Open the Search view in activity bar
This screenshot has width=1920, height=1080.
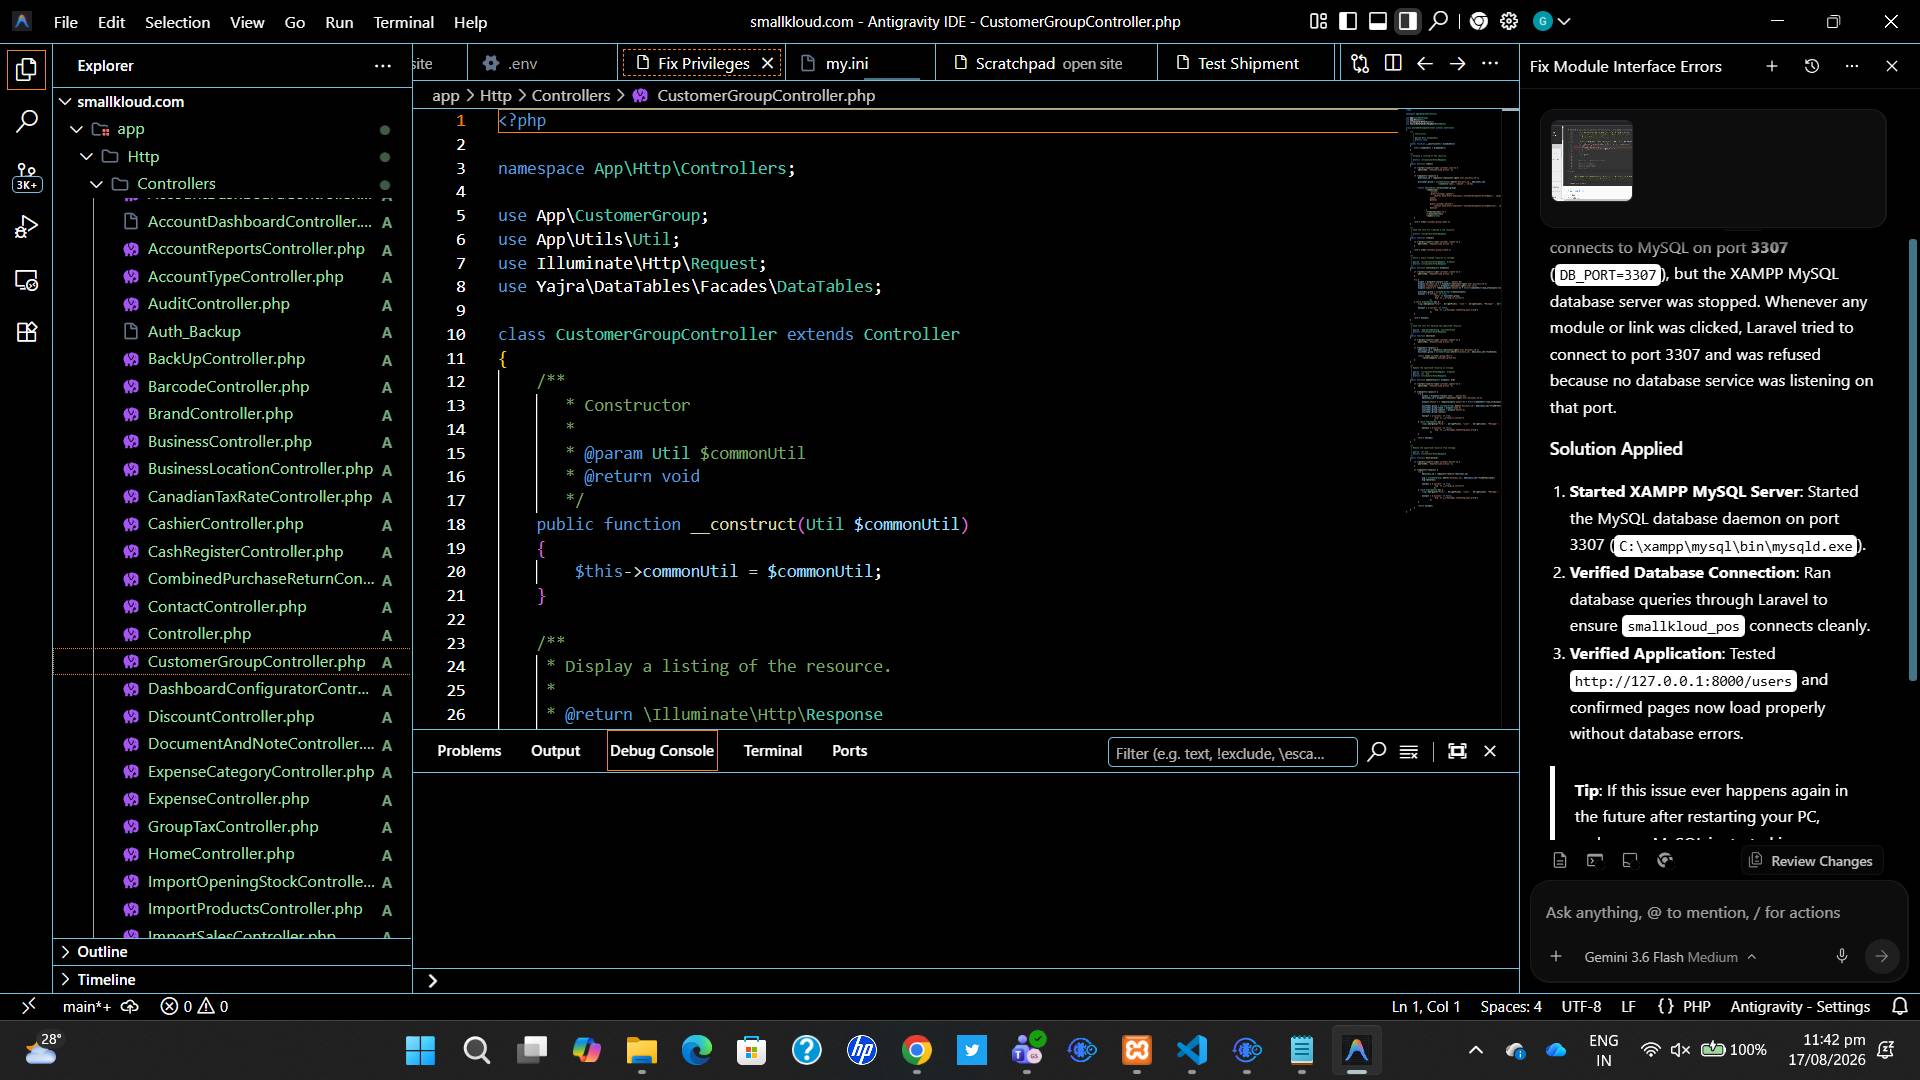coord(27,122)
